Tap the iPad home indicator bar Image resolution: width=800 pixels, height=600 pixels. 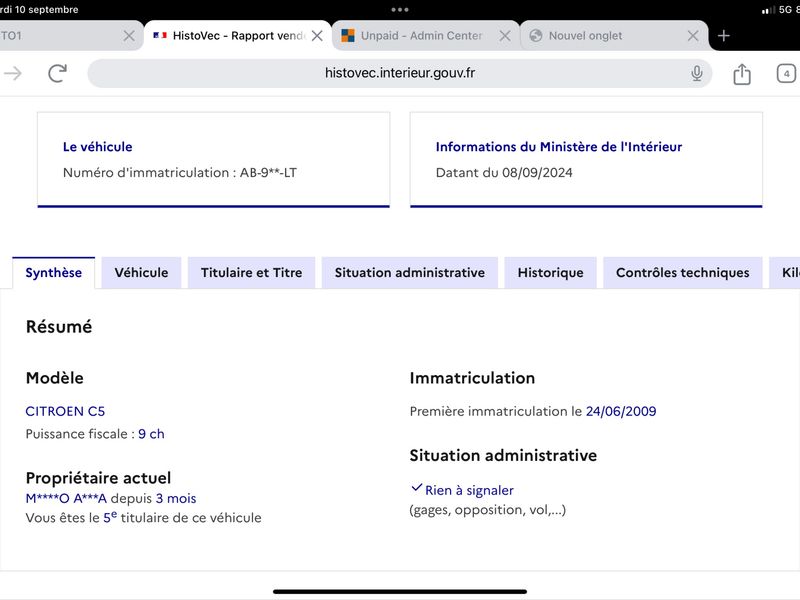click(399, 592)
